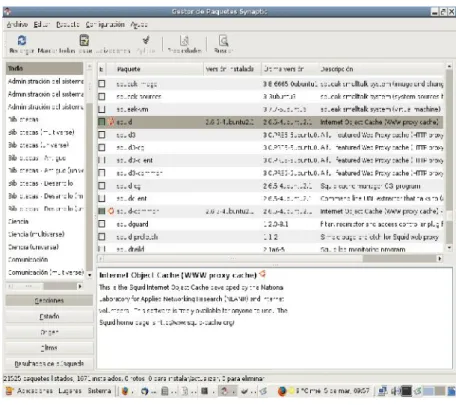Click the Estado filter button
Screen dimensions: 456x405
pyautogui.click(x=49, y=316)
